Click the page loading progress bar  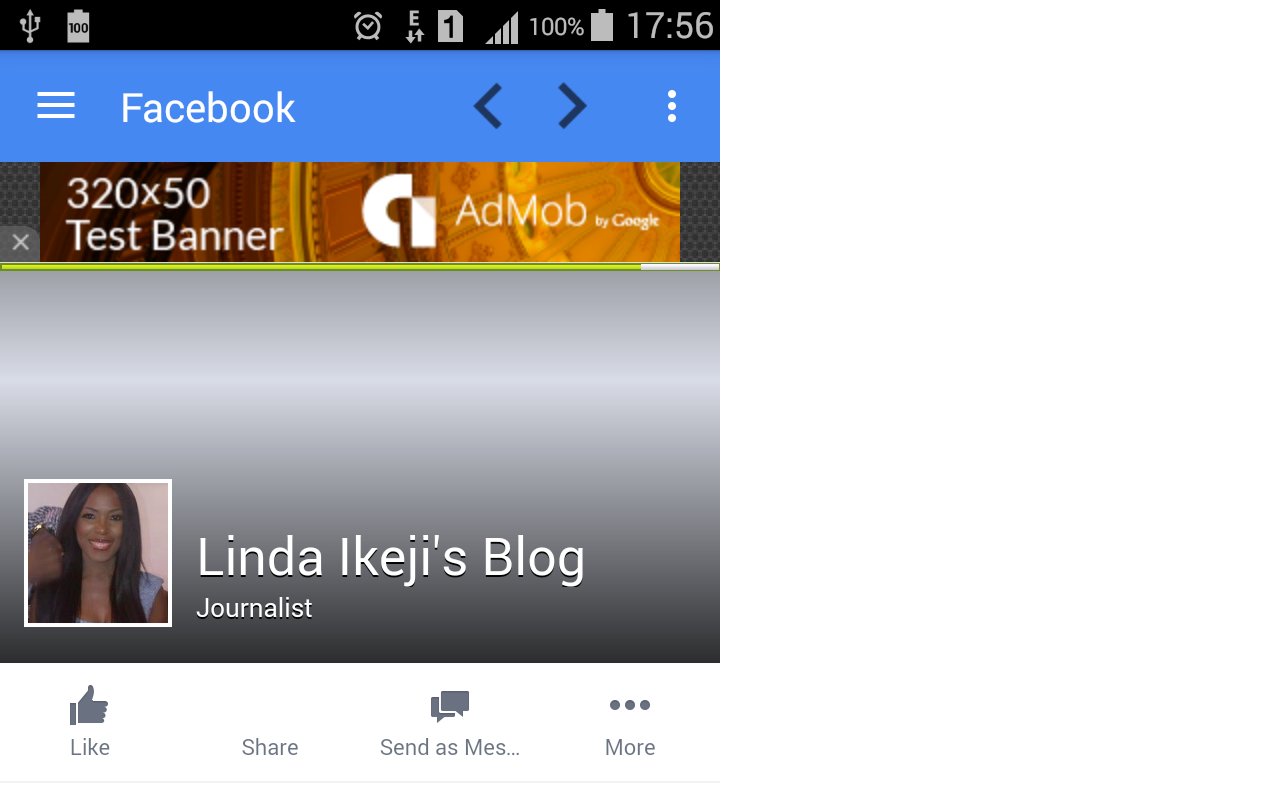360,267
